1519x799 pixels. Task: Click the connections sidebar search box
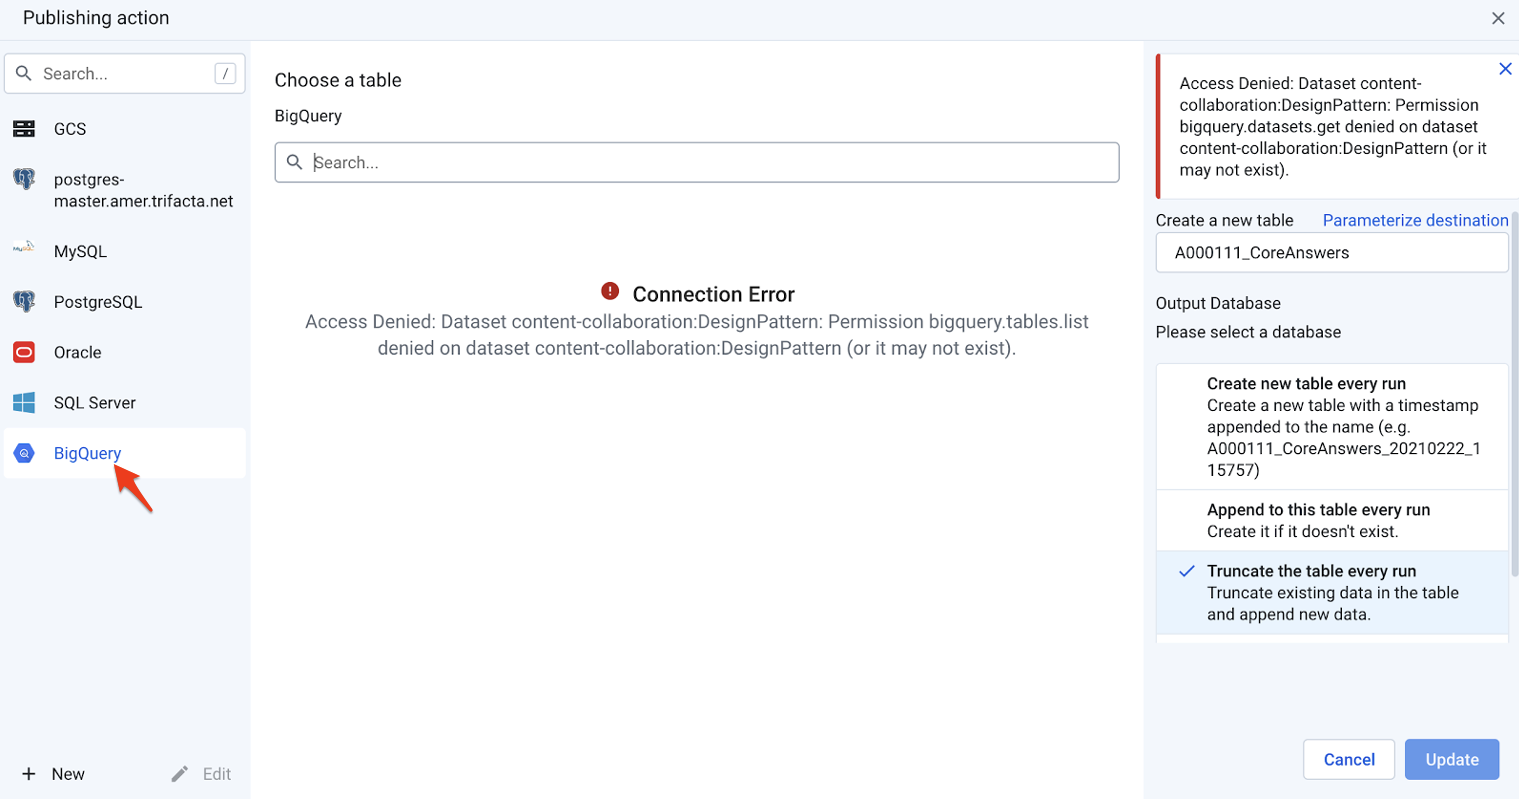pos(125,74)
